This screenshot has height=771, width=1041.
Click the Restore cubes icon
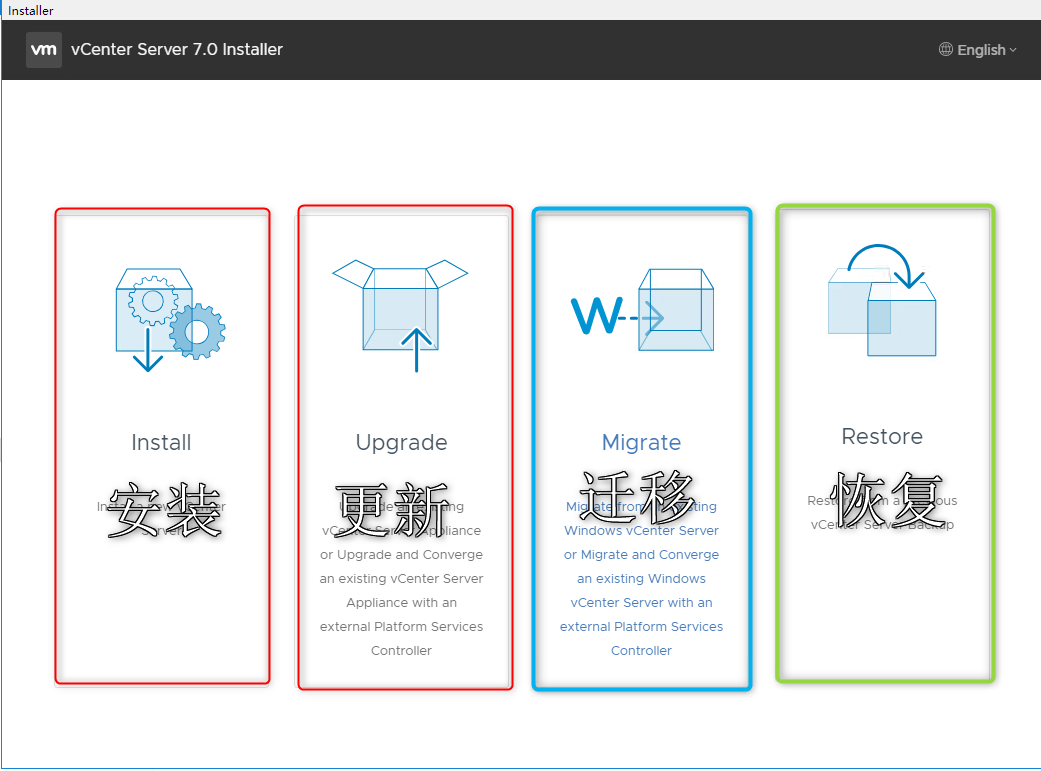(882, 300)
